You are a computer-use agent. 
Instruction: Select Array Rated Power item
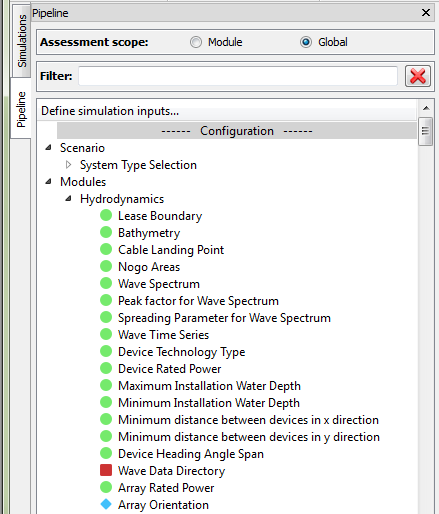coord(166,488)
